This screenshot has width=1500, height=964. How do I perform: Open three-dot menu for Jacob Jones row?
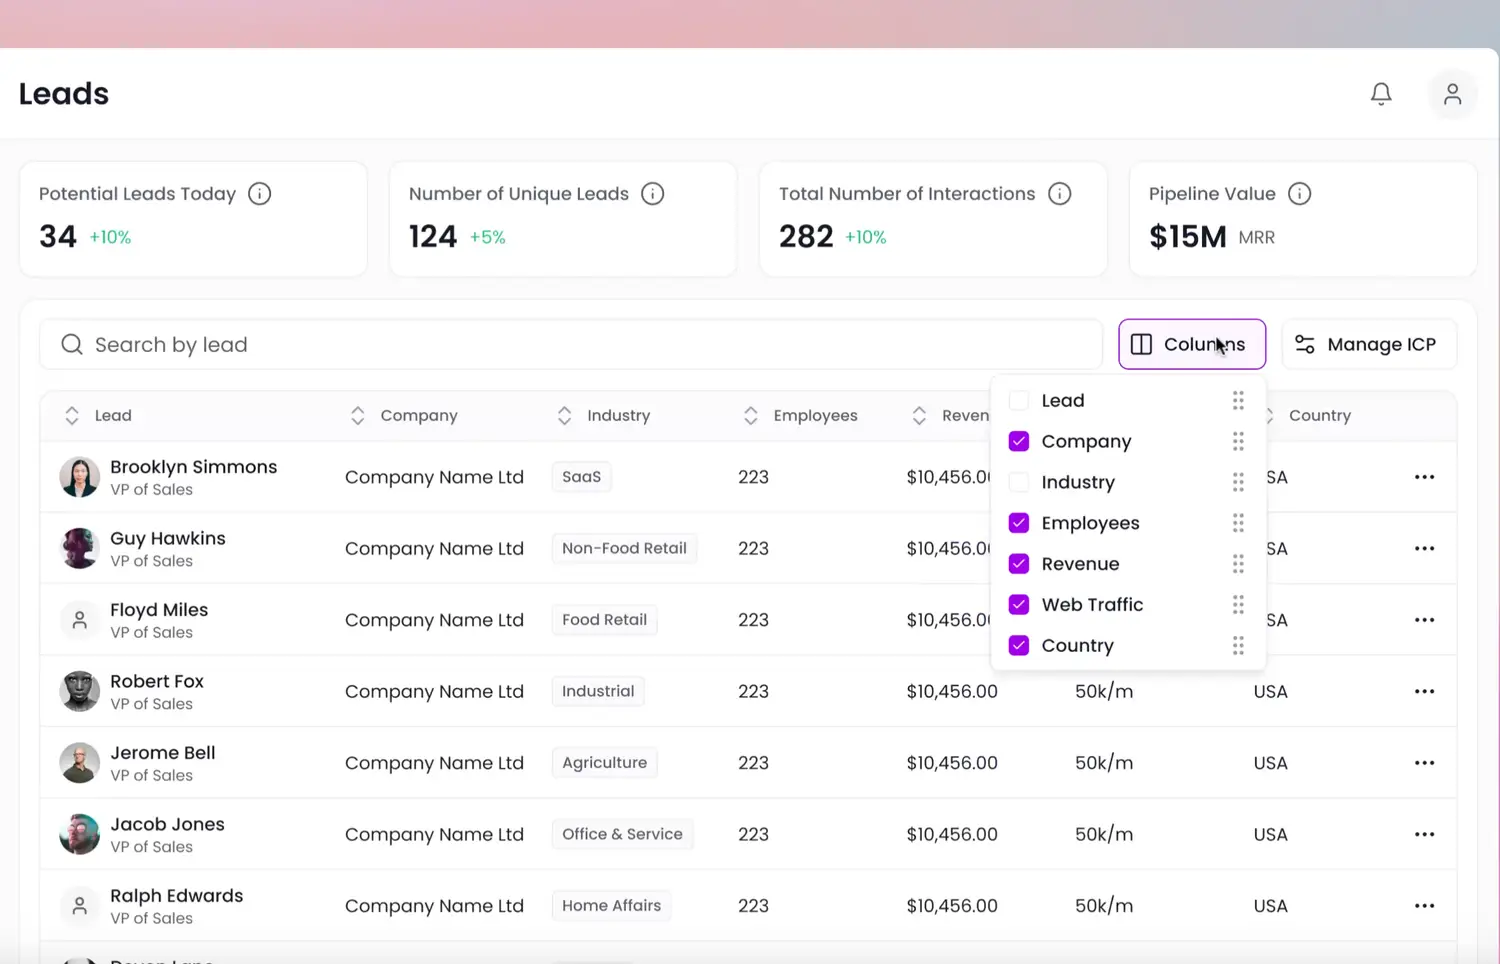(x=1424, y=834)
